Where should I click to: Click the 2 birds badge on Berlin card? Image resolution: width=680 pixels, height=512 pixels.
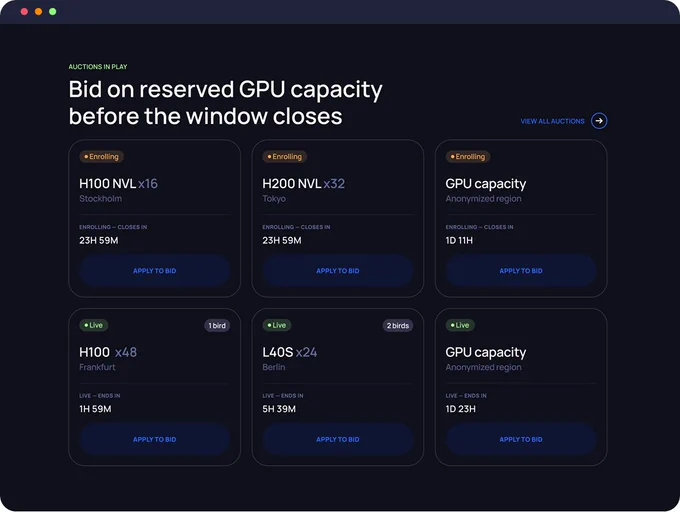[398, 326]
